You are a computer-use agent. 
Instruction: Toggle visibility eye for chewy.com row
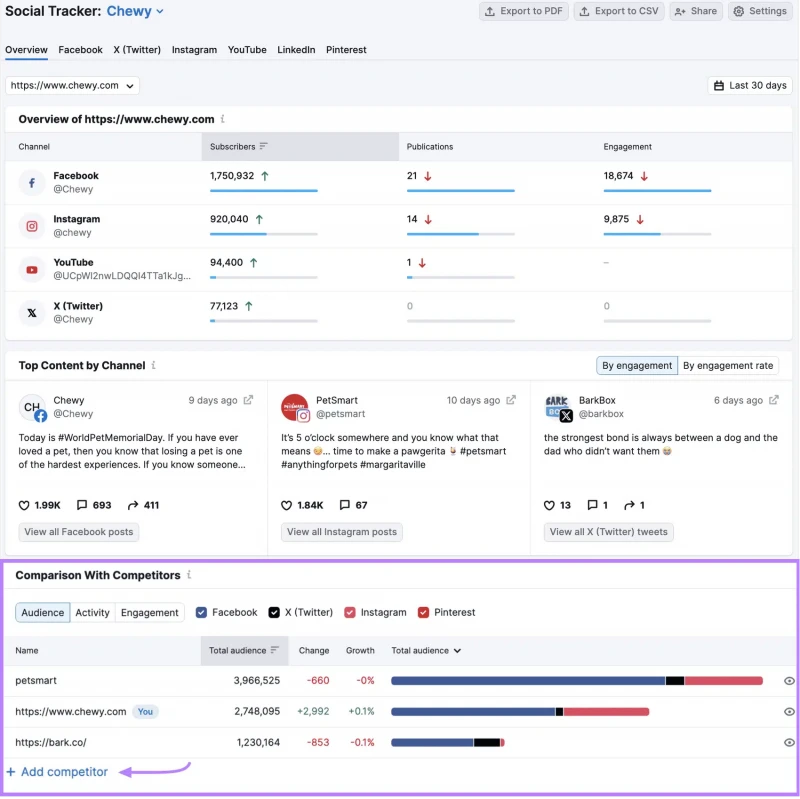(x=789, y=712)
